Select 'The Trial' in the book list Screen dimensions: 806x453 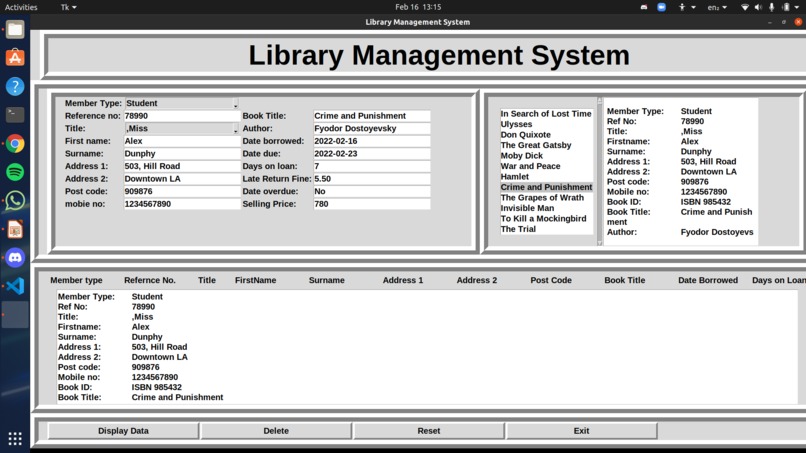pyautogui.click(x=518, y=229)
